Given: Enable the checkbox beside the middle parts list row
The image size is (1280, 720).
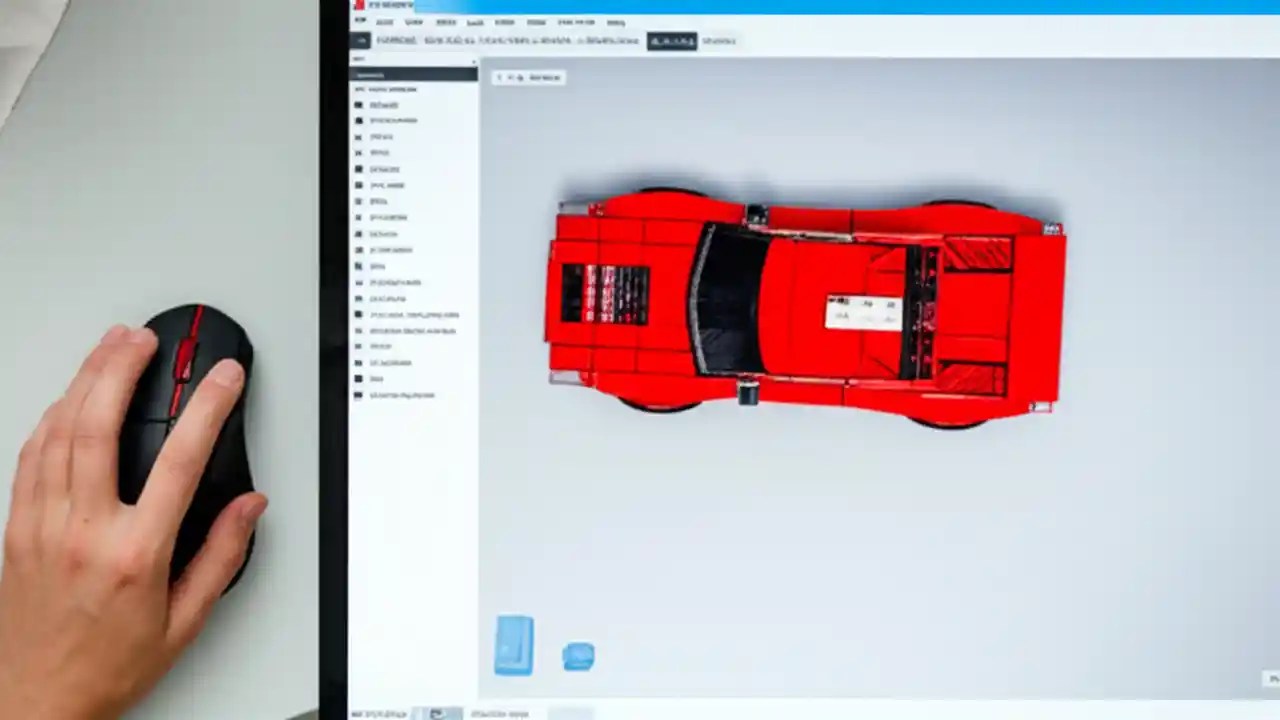Looking at the screenshot, I should (x=358, y=250).
